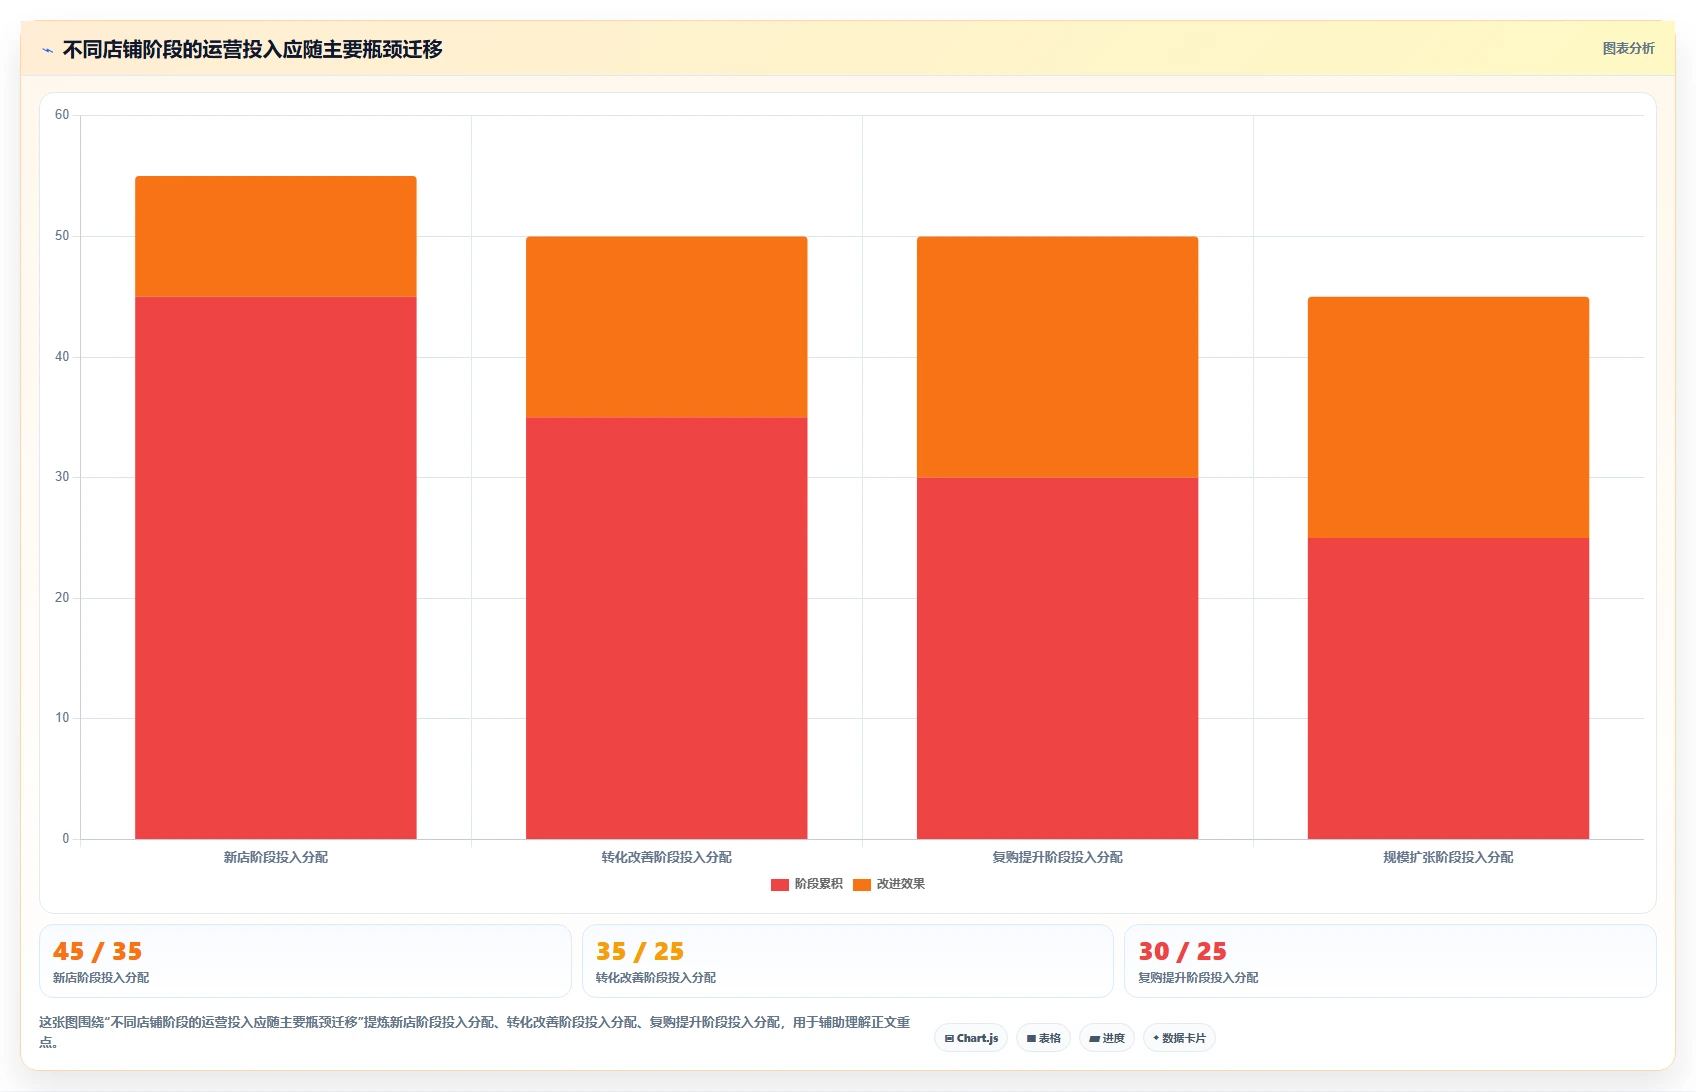Image resolution: width=1696 pixels, height=1092 pixels.
Task: Click the title 不同店铺阶段的运营投入应随主要瓶颈迁移
Action: click(x=252, y=50)
